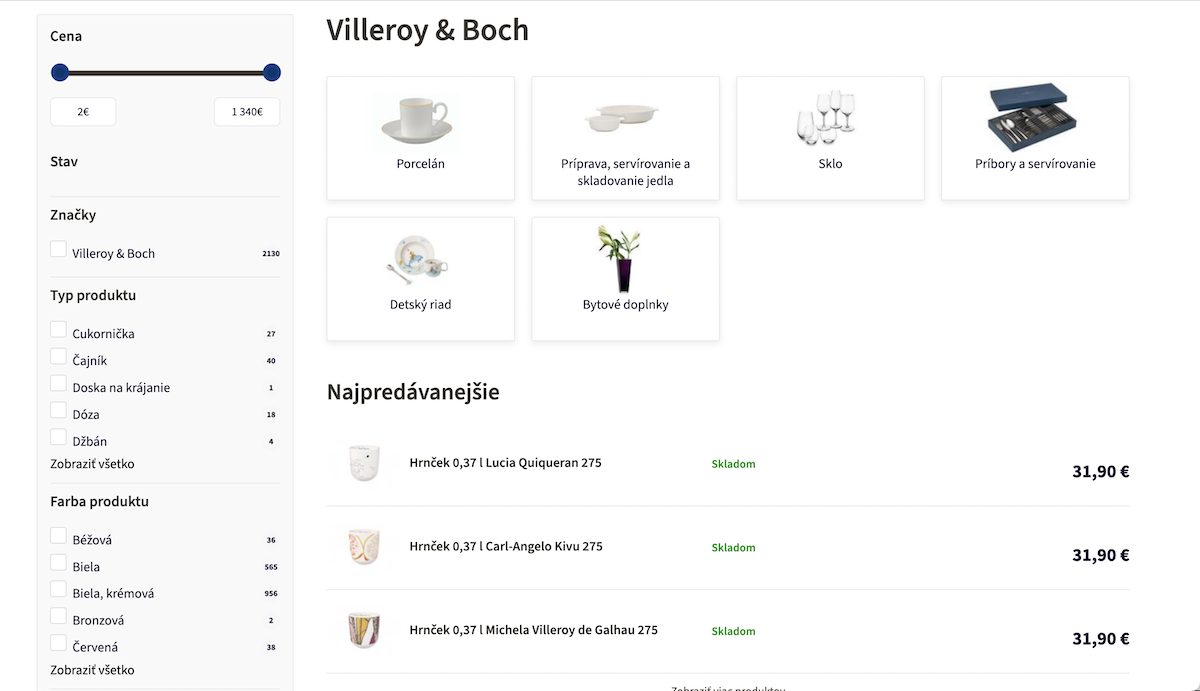Tick the Čajník product type checkbox
This screenshot has width=1200, height=691.
(59, 356)
